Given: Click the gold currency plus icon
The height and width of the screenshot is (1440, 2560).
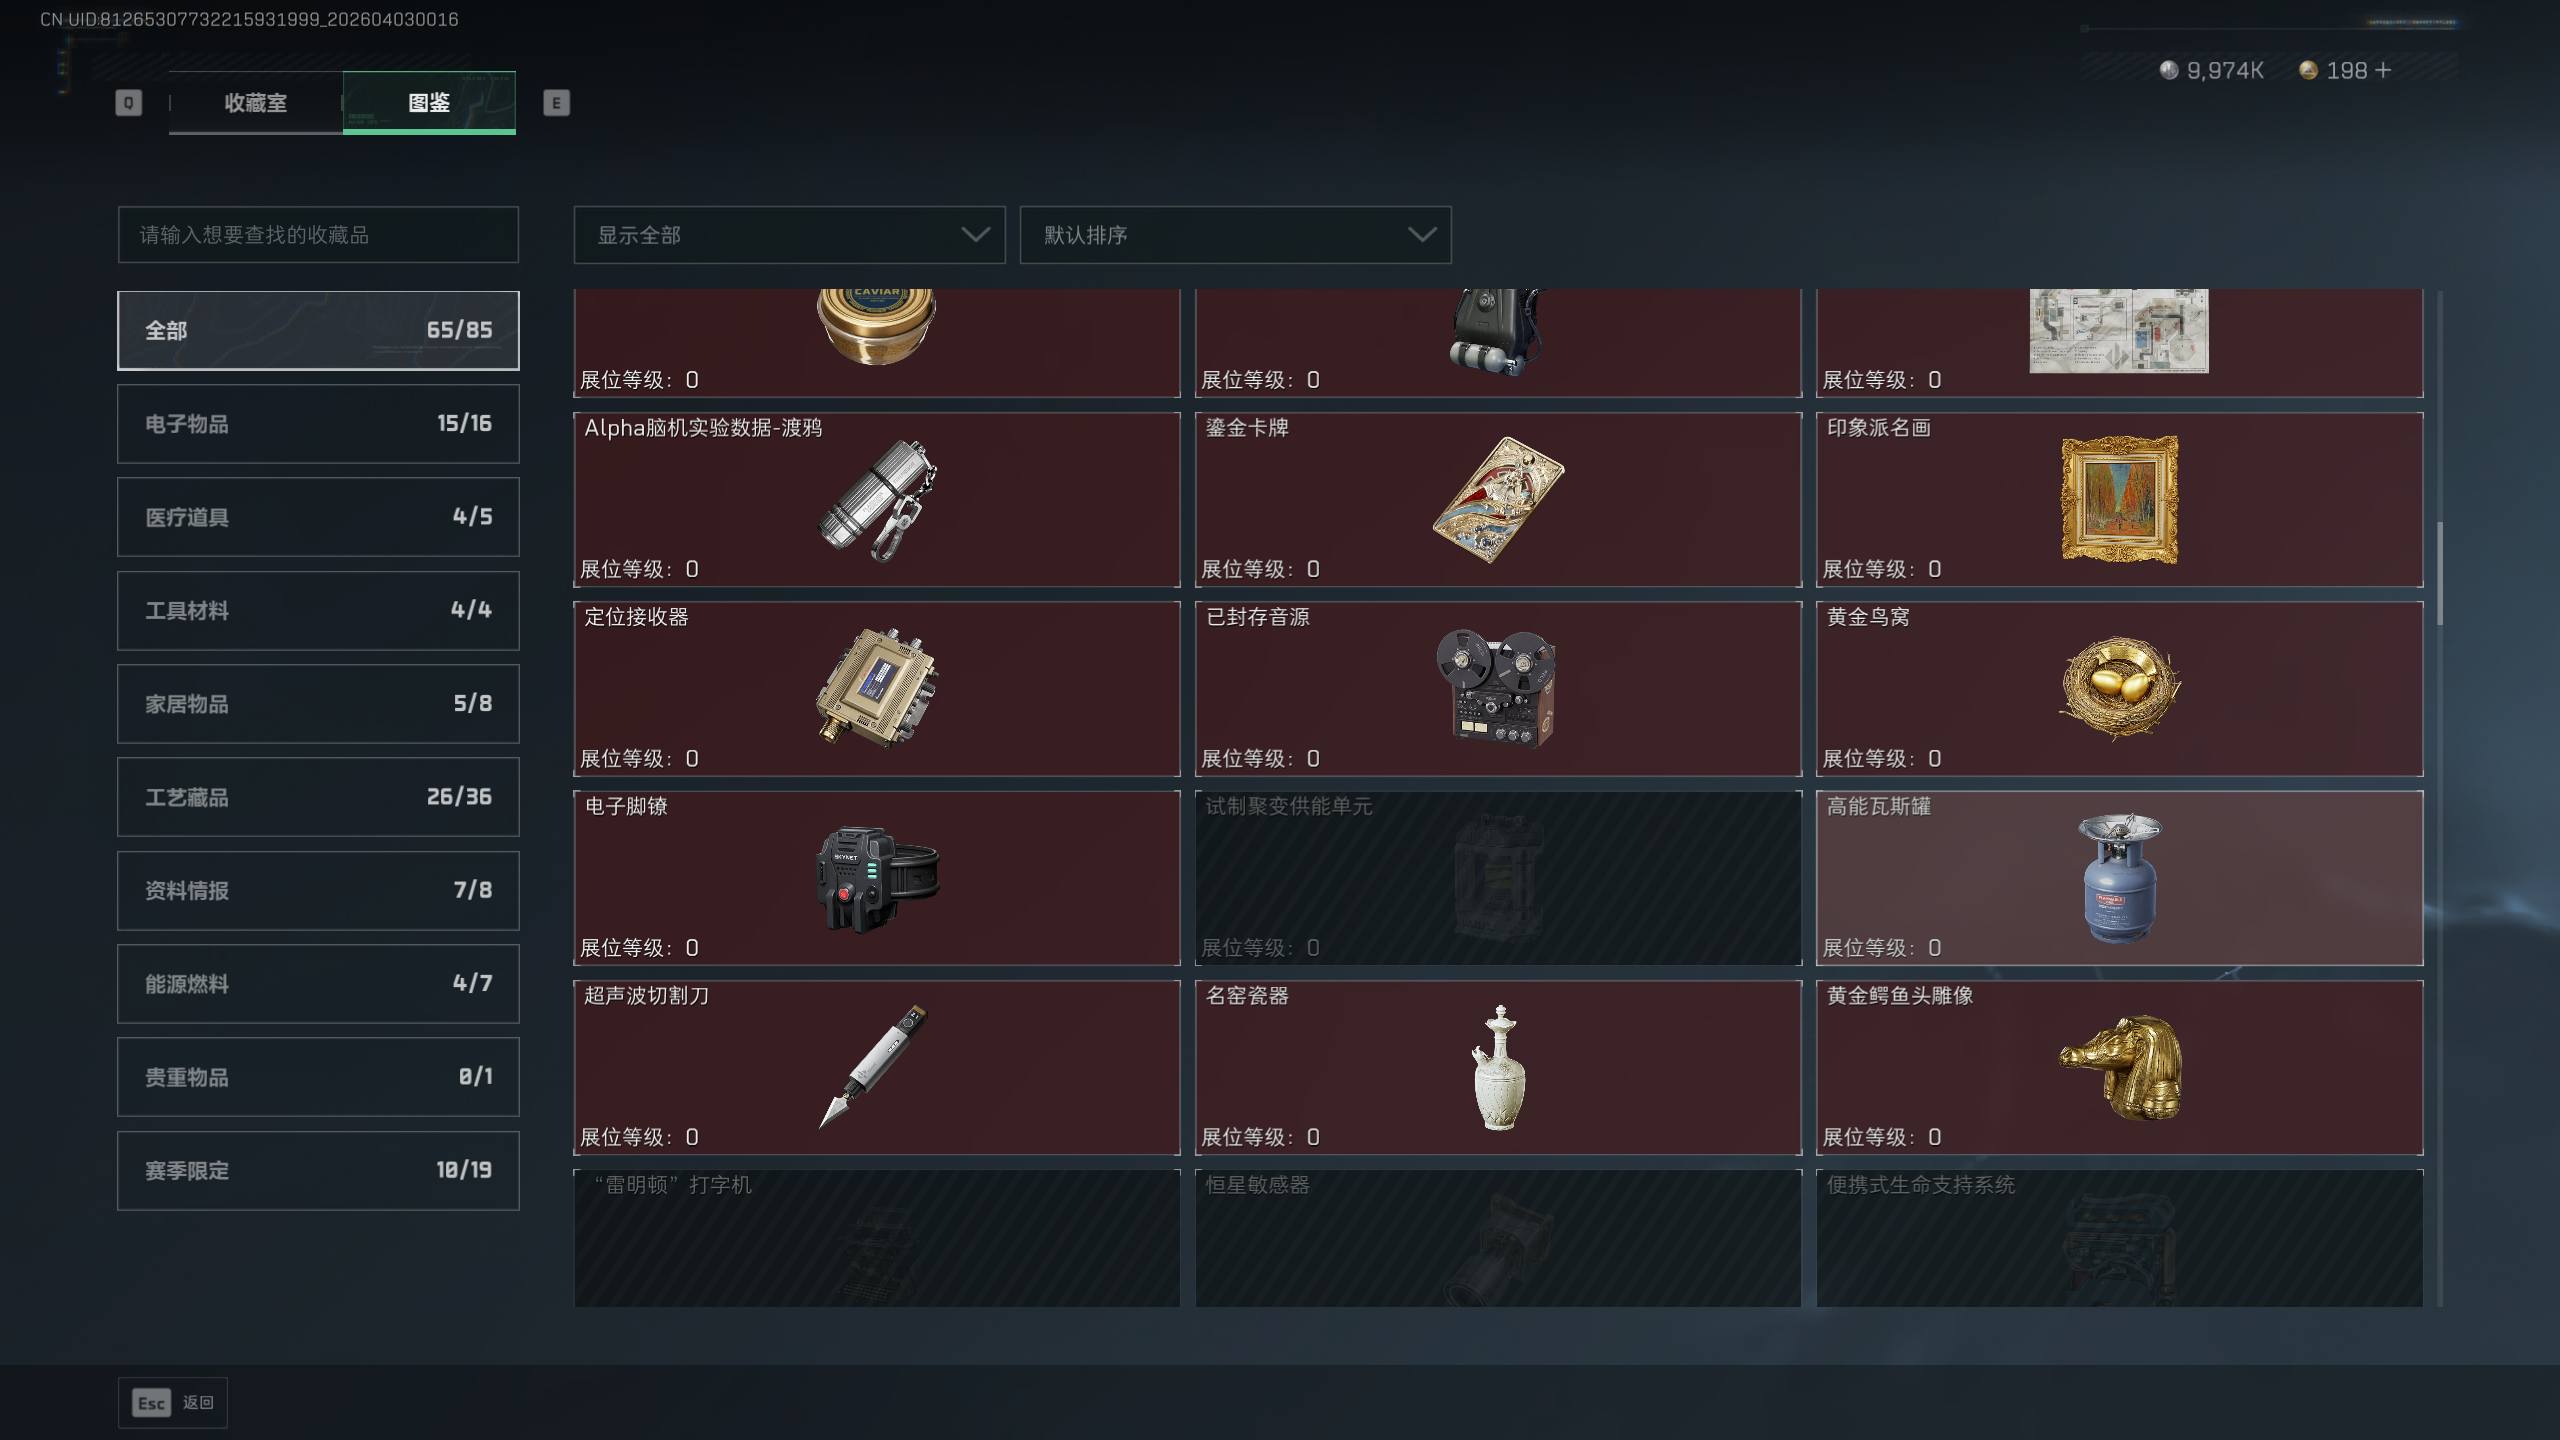Looking at the screenshot, I should (2383, 70).
